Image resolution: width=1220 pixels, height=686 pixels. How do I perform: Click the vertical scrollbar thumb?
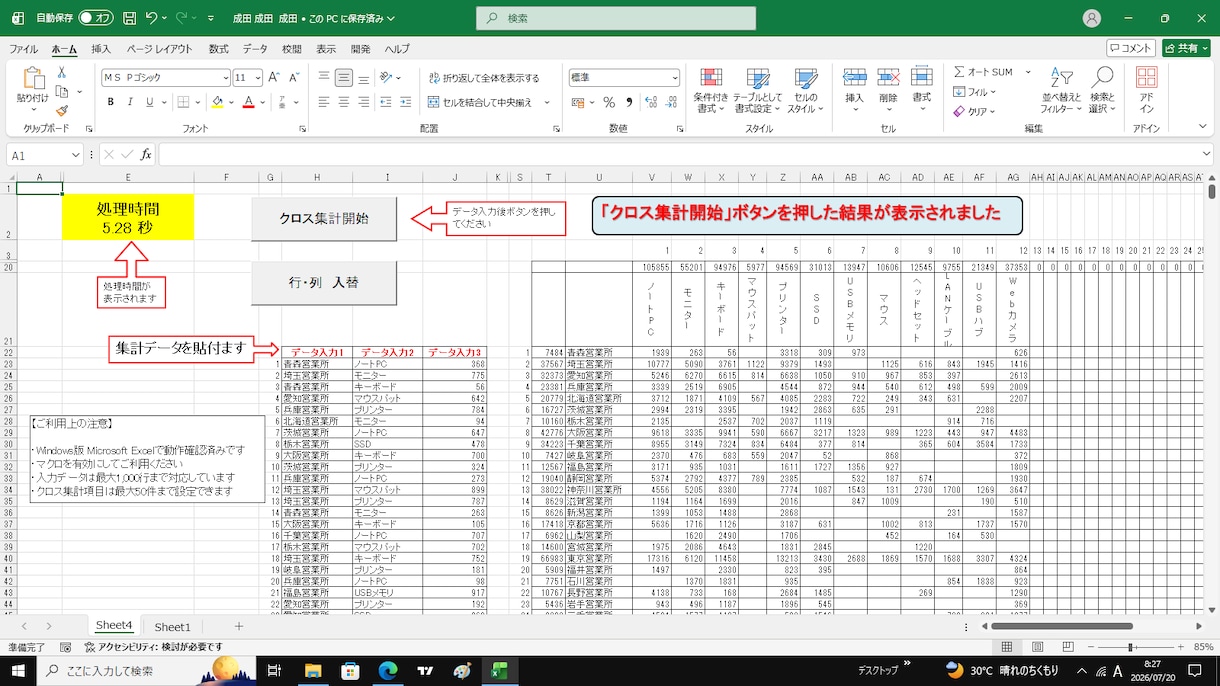coord(1212,191)
